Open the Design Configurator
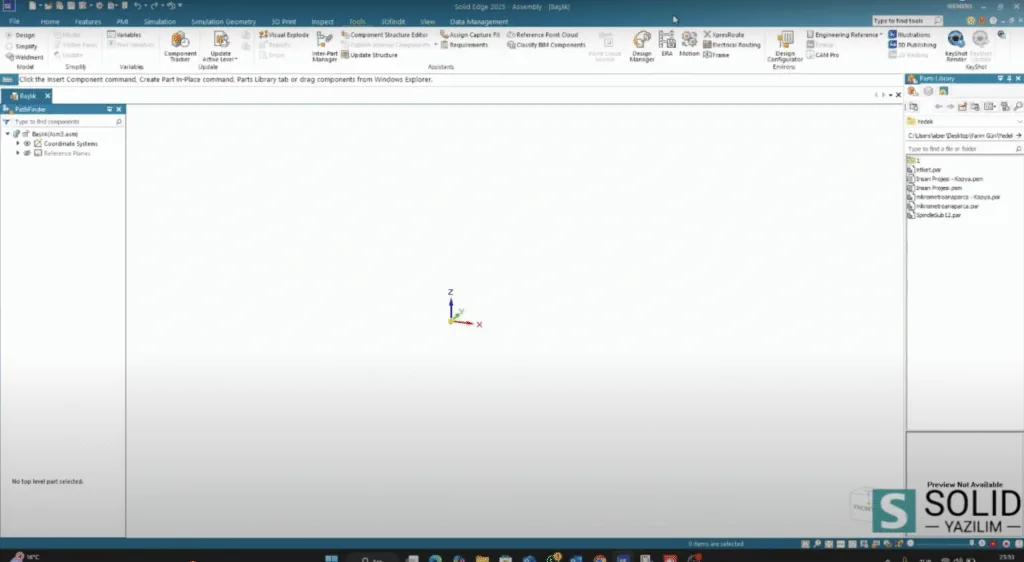 784,46
